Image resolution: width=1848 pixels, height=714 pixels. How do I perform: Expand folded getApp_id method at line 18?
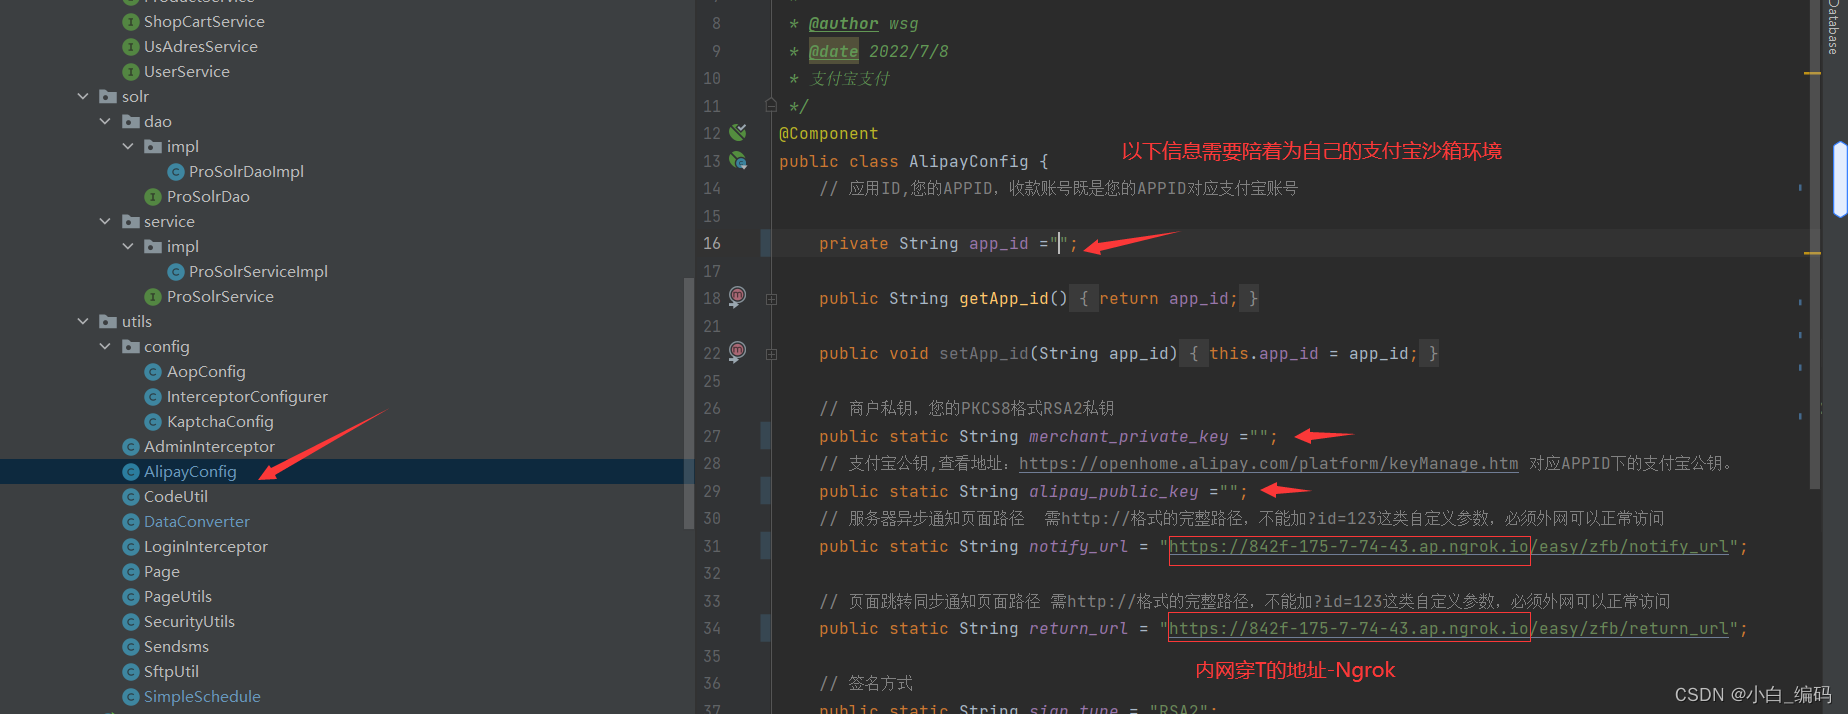pyautogui.click(x=771, y=299)
